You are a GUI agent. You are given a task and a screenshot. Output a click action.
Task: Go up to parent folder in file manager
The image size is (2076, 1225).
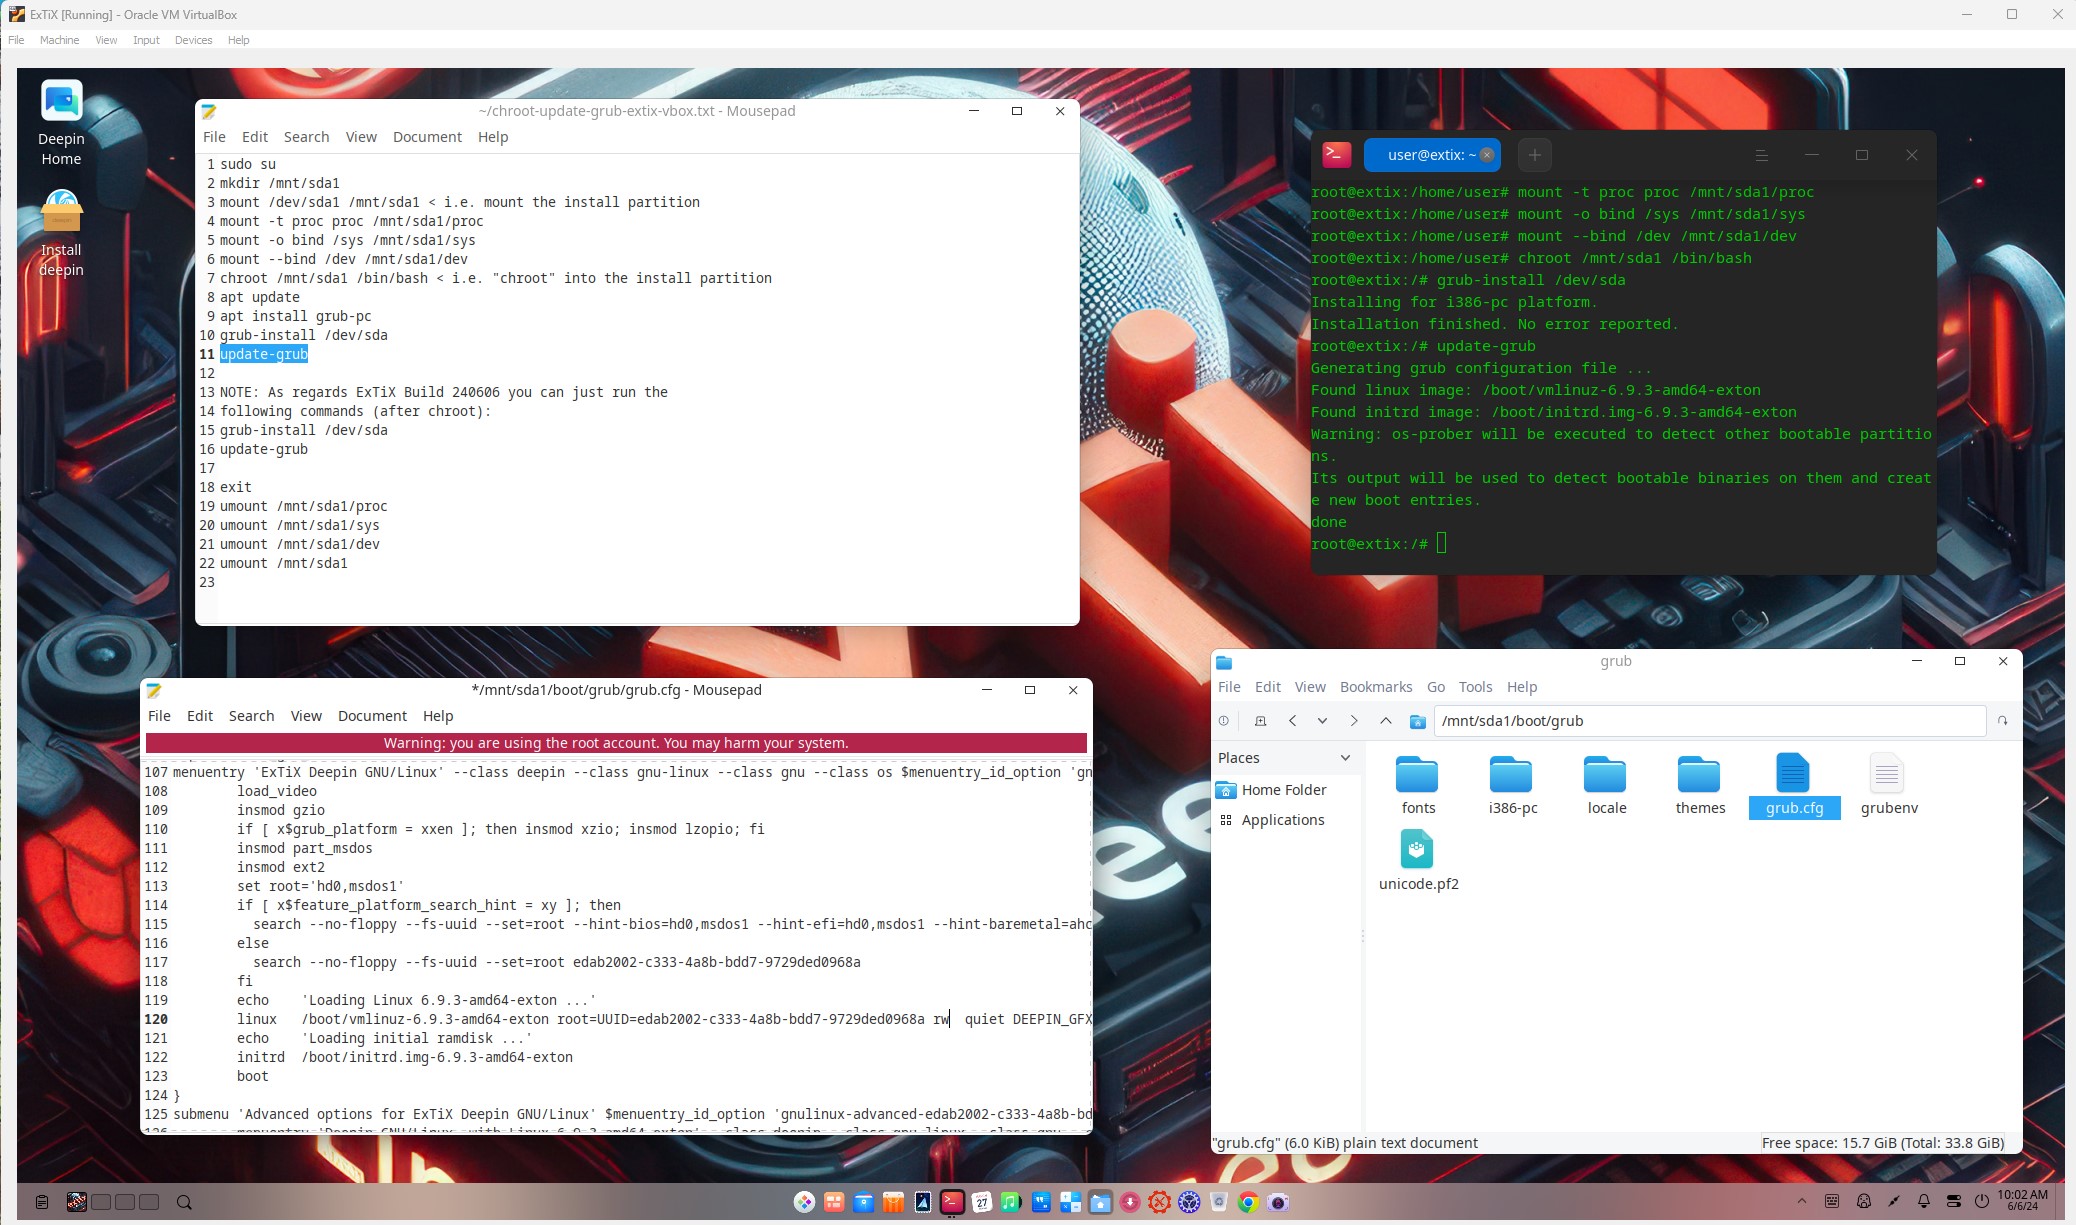[x=1385, y=721]
